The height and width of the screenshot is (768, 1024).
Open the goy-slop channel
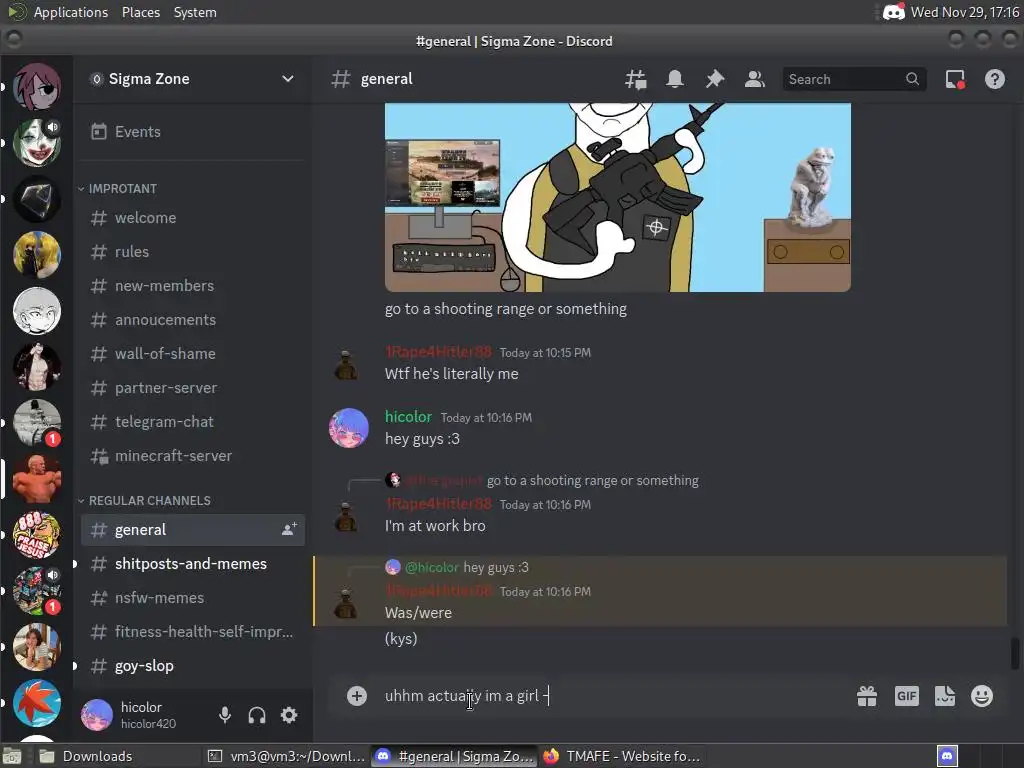coord(192,665)
